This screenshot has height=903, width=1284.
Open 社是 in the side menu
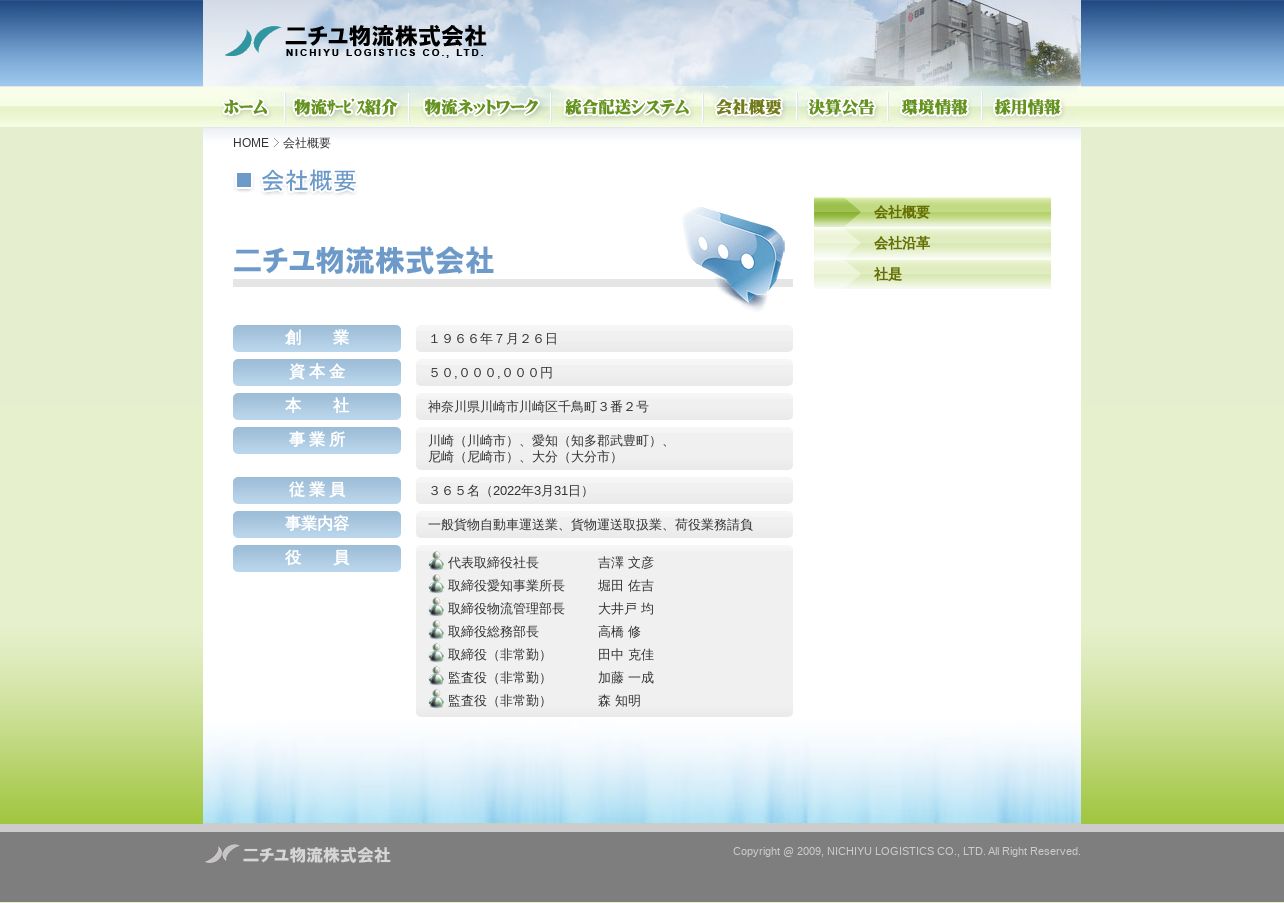click(x=932, y=274)
